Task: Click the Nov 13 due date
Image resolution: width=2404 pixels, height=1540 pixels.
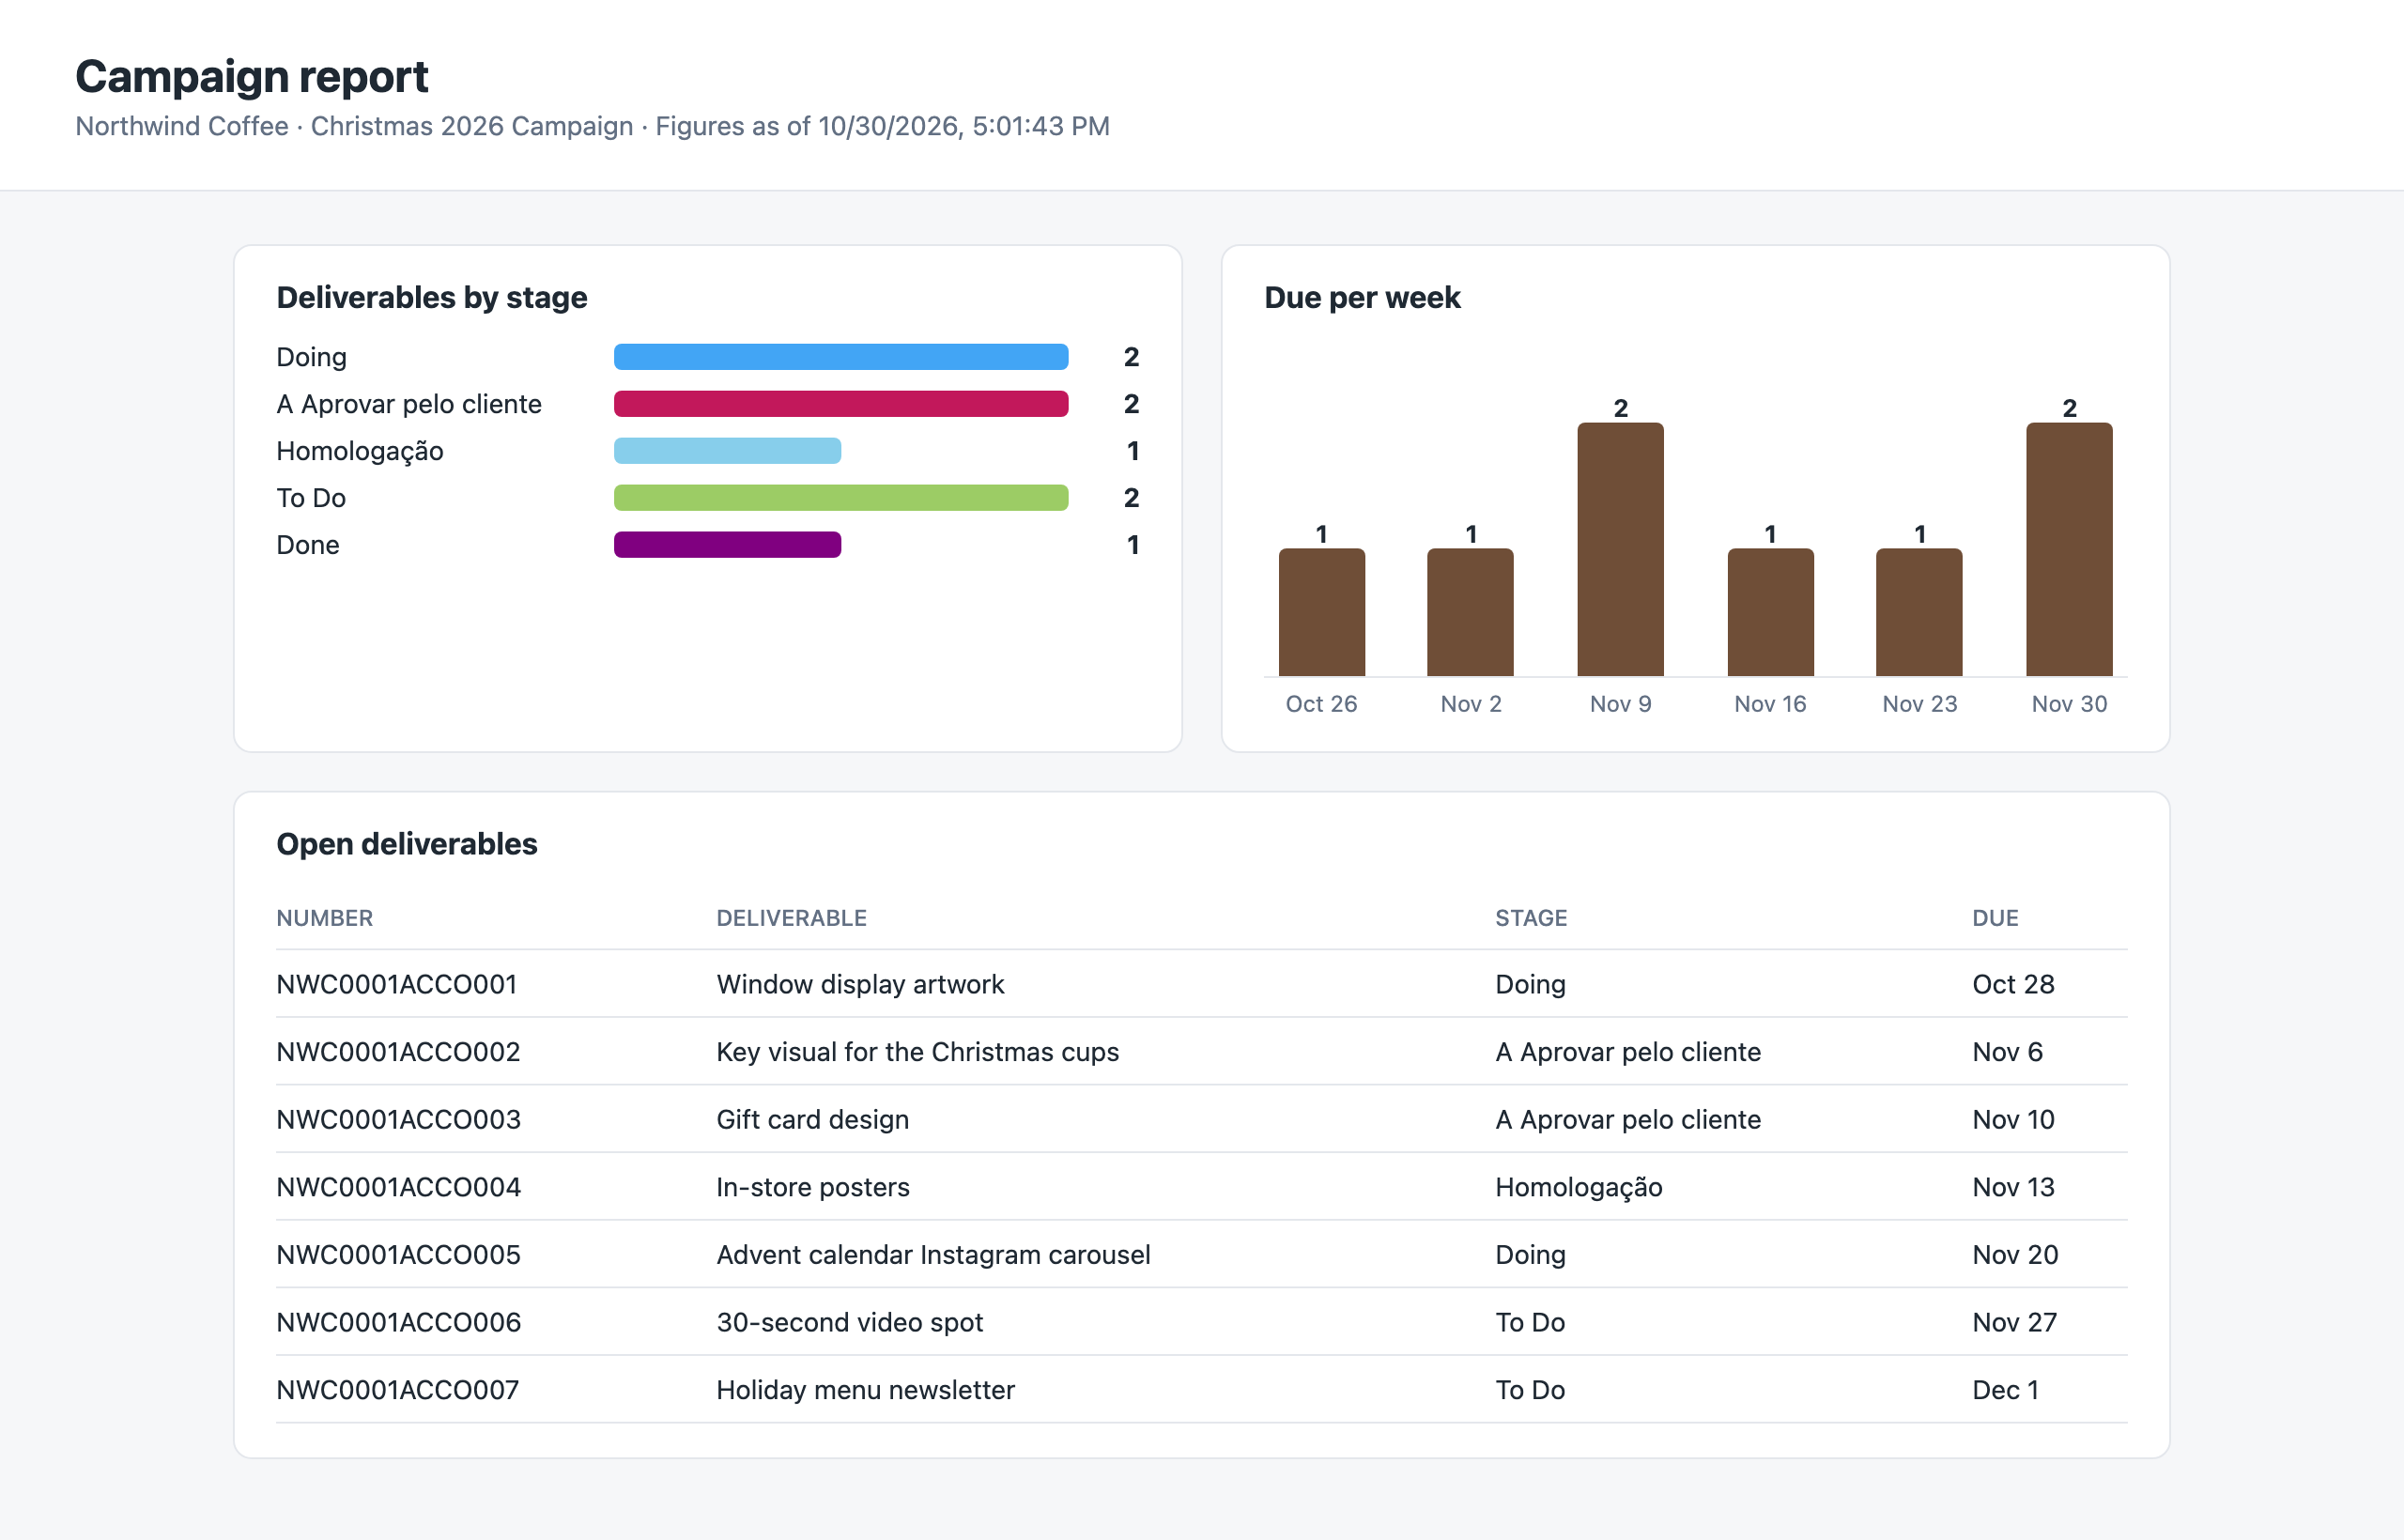Action: pos(2013,1187)
